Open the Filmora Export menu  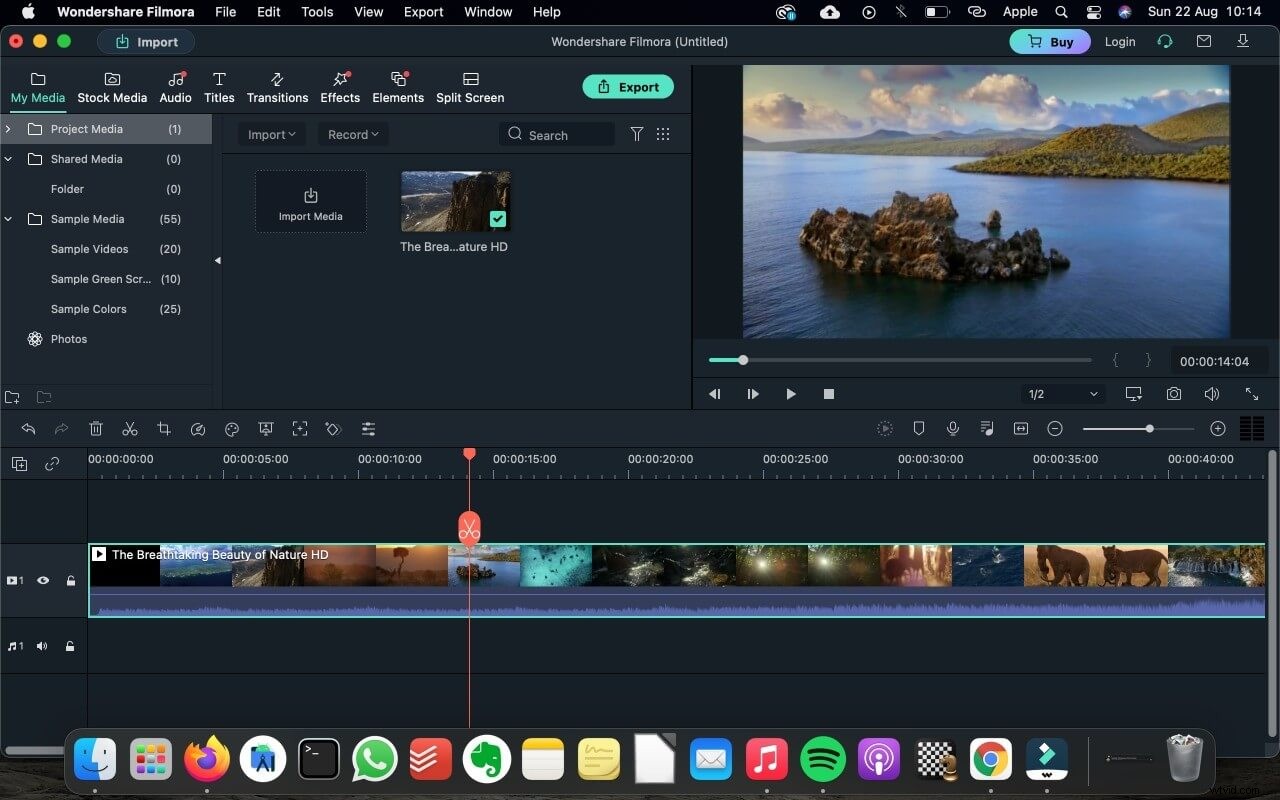click(x=423, y=12)
